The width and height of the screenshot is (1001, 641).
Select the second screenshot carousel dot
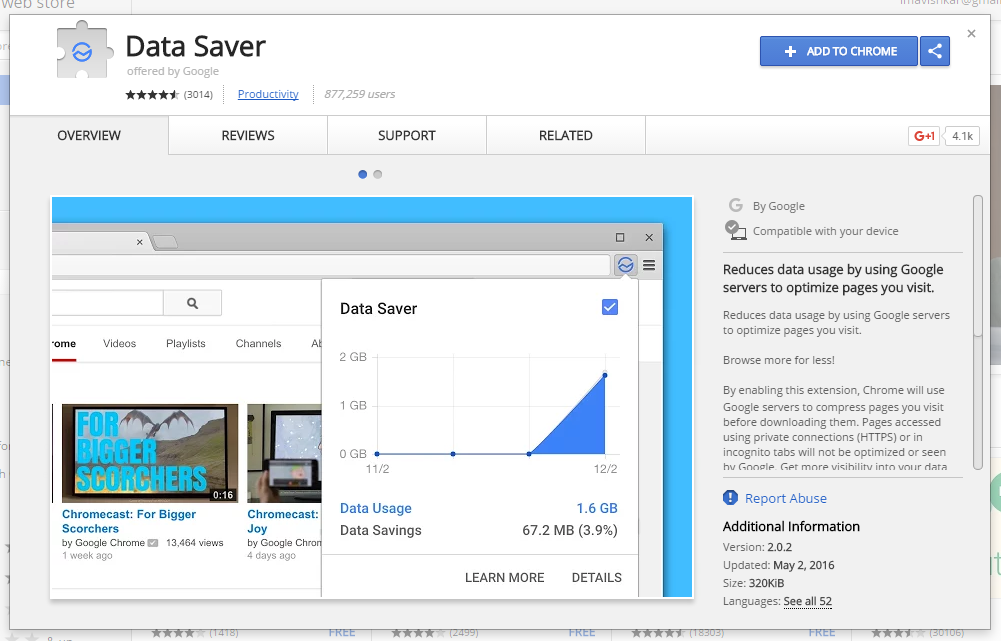point(378,174)
